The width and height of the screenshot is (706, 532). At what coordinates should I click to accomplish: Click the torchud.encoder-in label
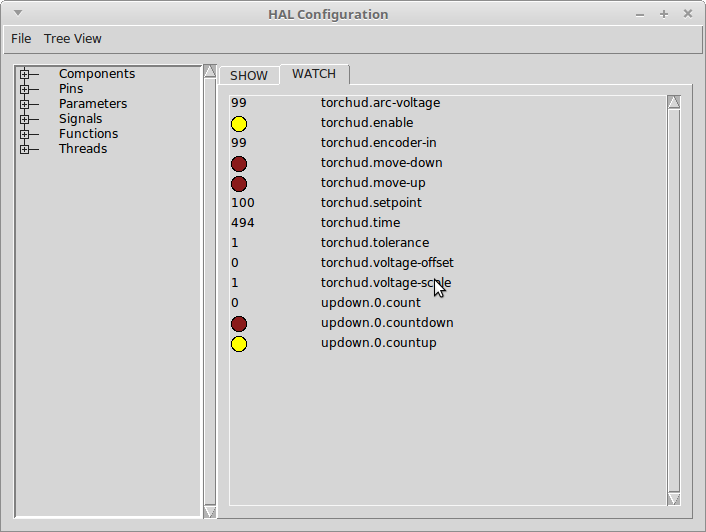pos(379,143)
